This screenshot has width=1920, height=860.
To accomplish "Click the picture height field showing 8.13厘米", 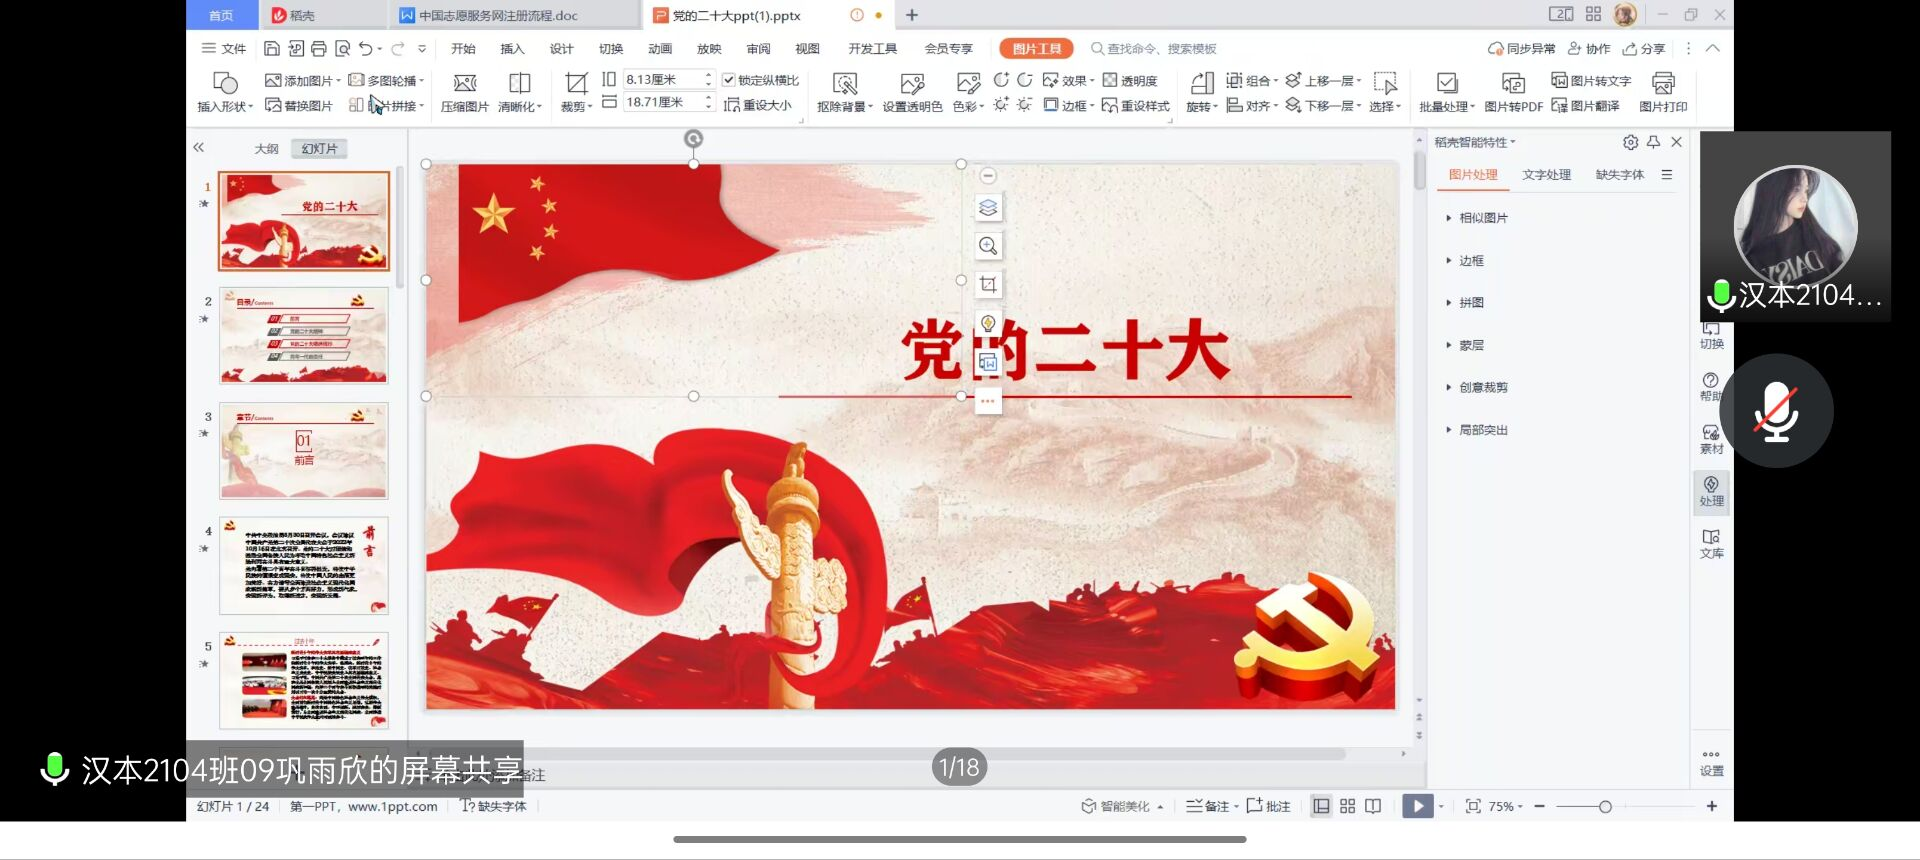I will [x=661, y=79].
